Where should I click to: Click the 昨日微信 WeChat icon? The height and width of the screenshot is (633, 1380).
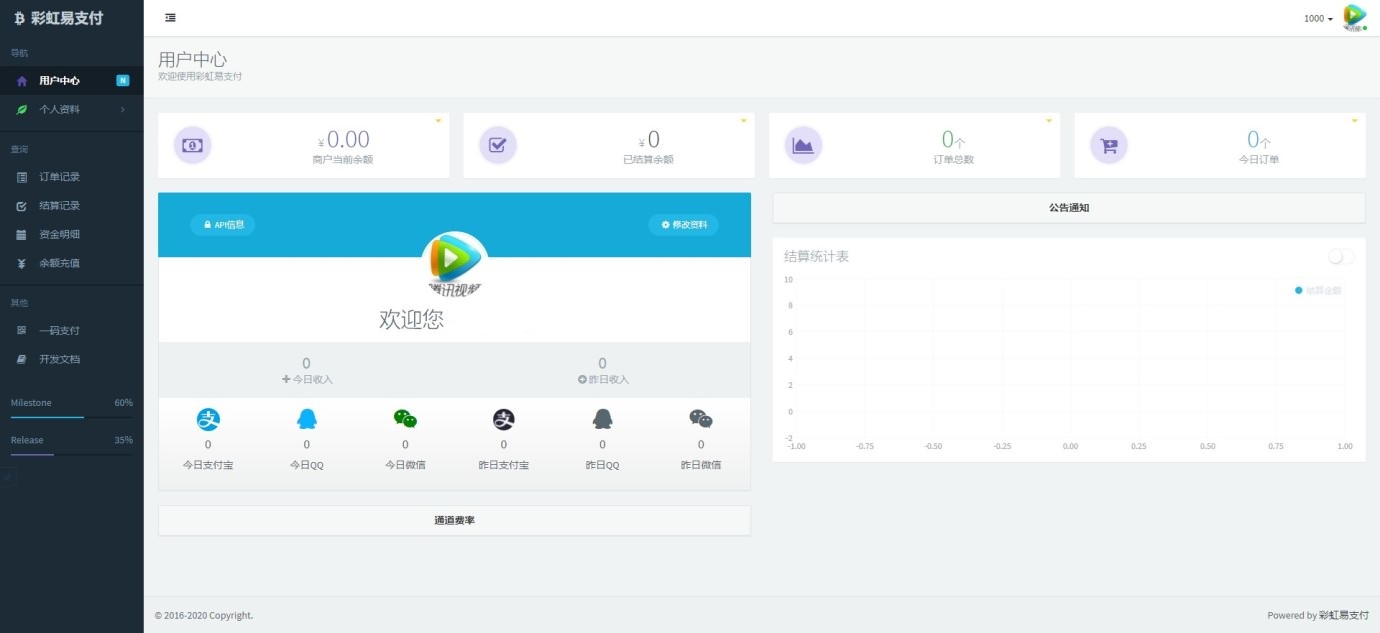point(701,420)
